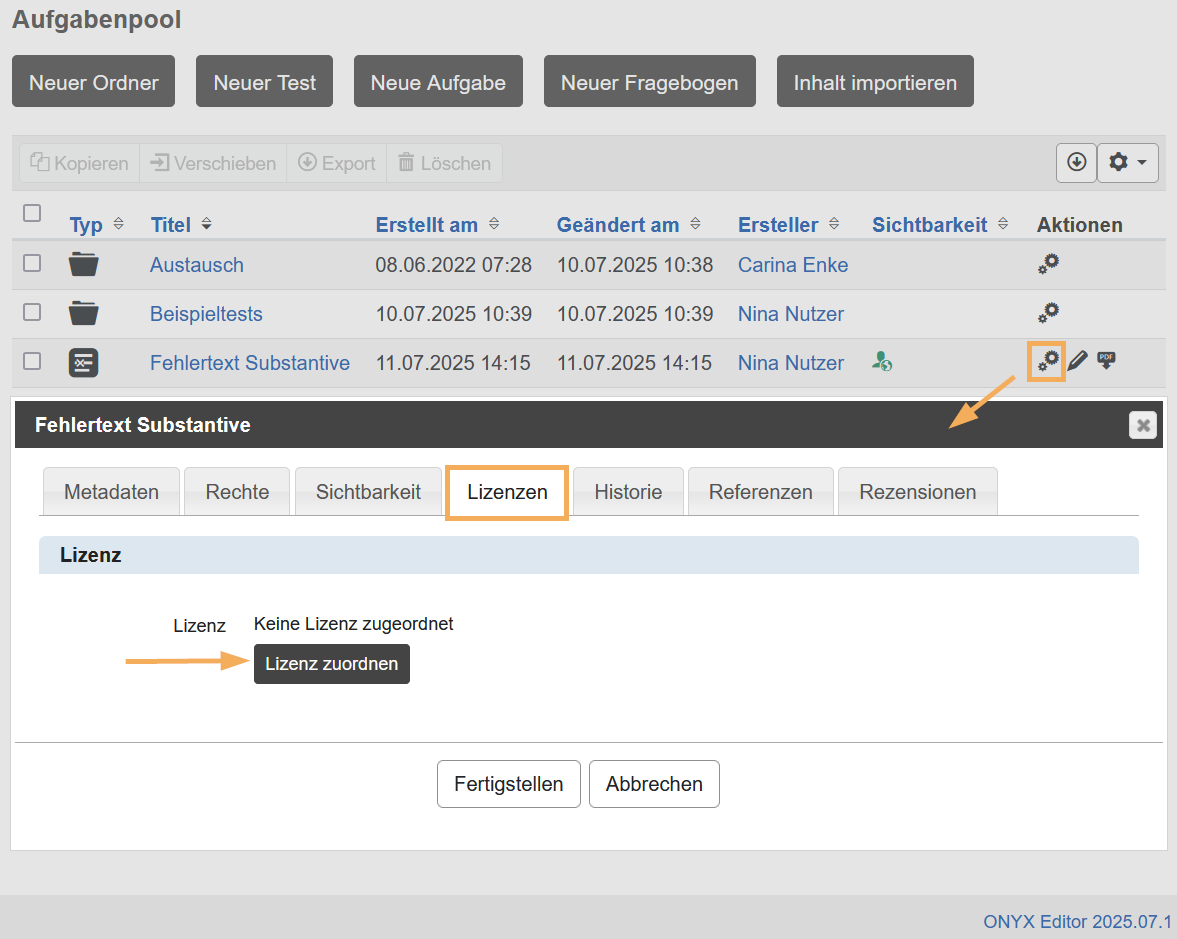
Task: Click the PDF export icon in Aktionen
Action: click(1106, 360)
